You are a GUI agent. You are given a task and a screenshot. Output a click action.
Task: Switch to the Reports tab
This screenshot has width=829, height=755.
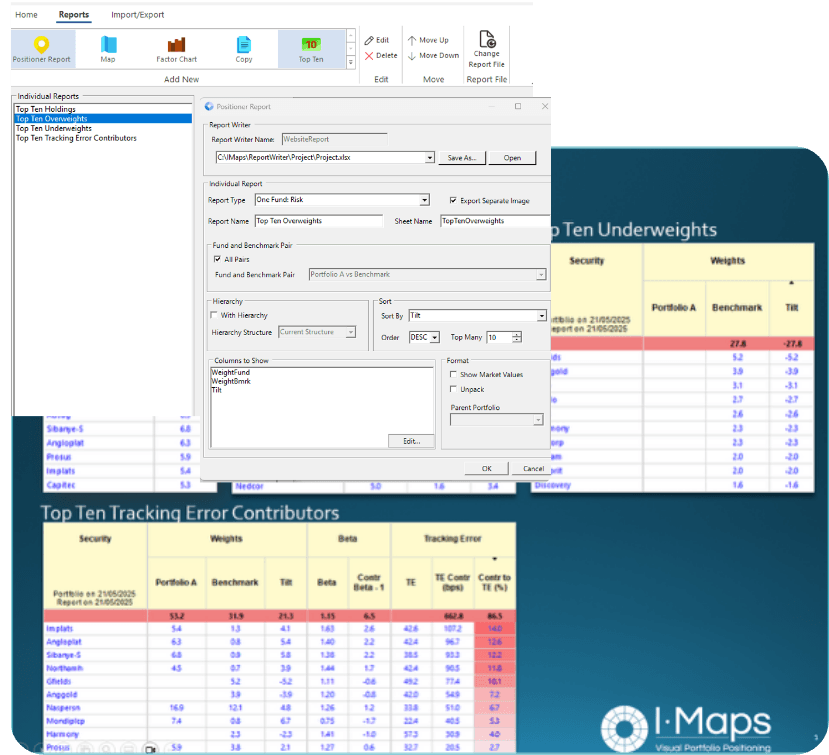(x=74, y=15)
